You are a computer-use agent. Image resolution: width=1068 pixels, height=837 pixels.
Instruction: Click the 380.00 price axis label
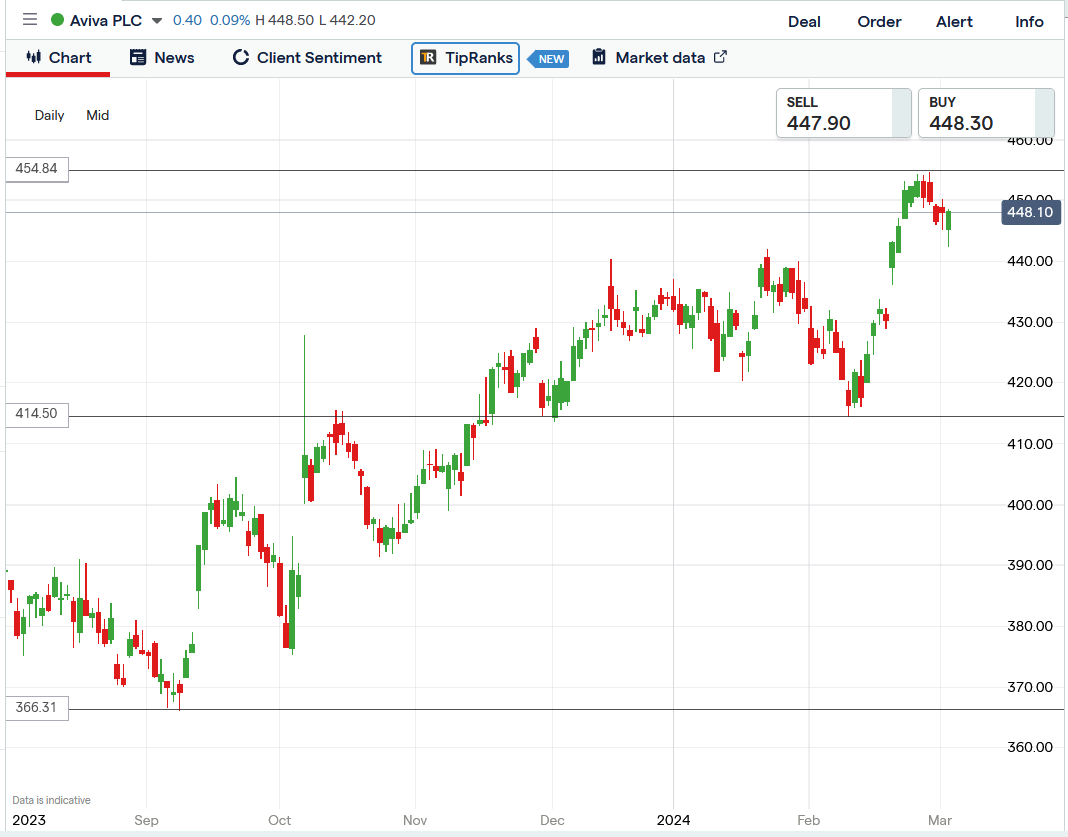(x=1030, y=626)
